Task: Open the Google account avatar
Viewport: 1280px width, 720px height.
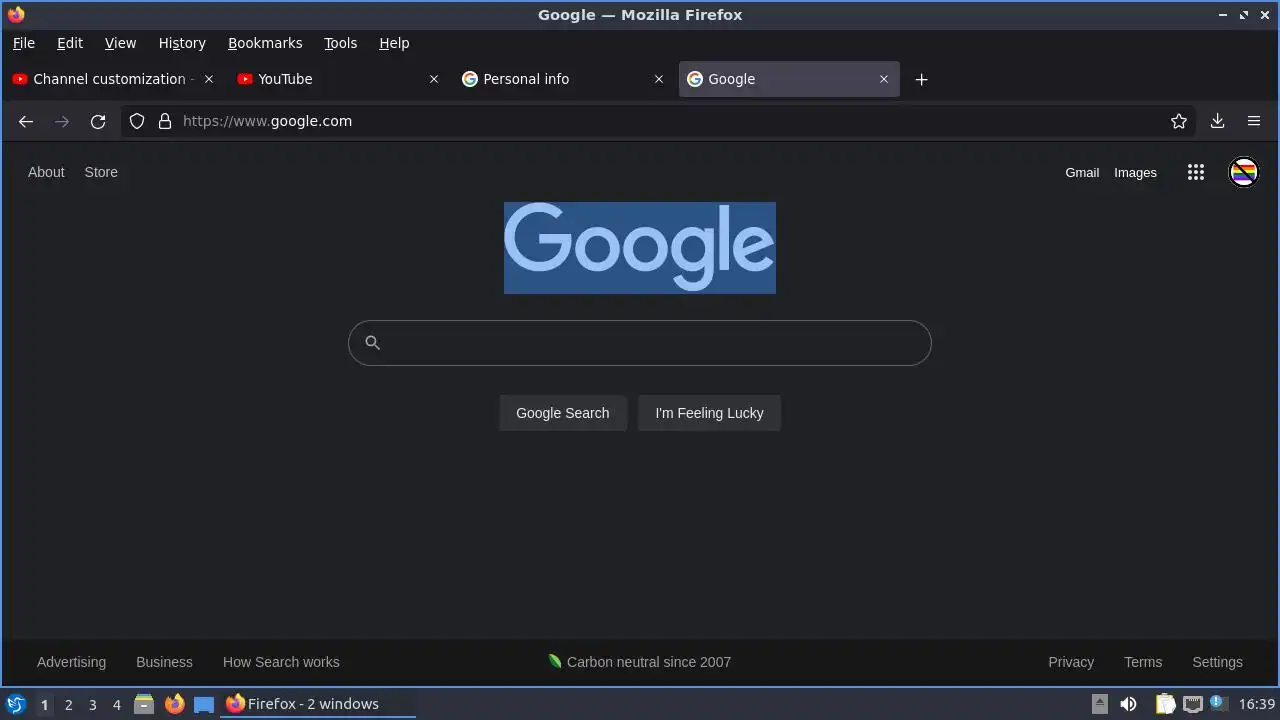Action: 1243,172
